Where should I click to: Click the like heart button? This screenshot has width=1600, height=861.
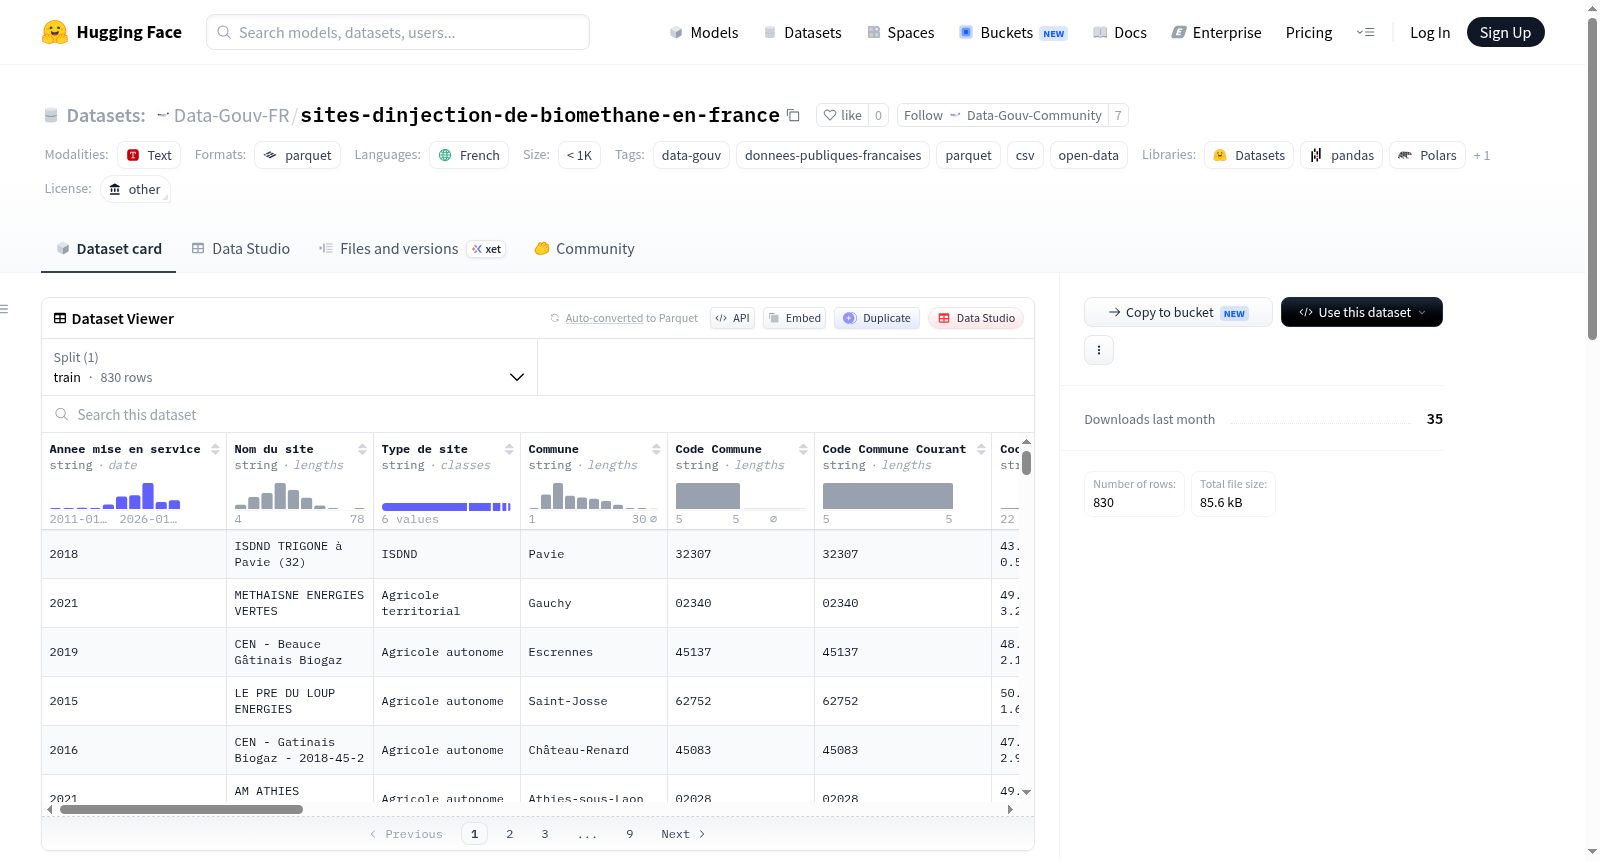842,115
